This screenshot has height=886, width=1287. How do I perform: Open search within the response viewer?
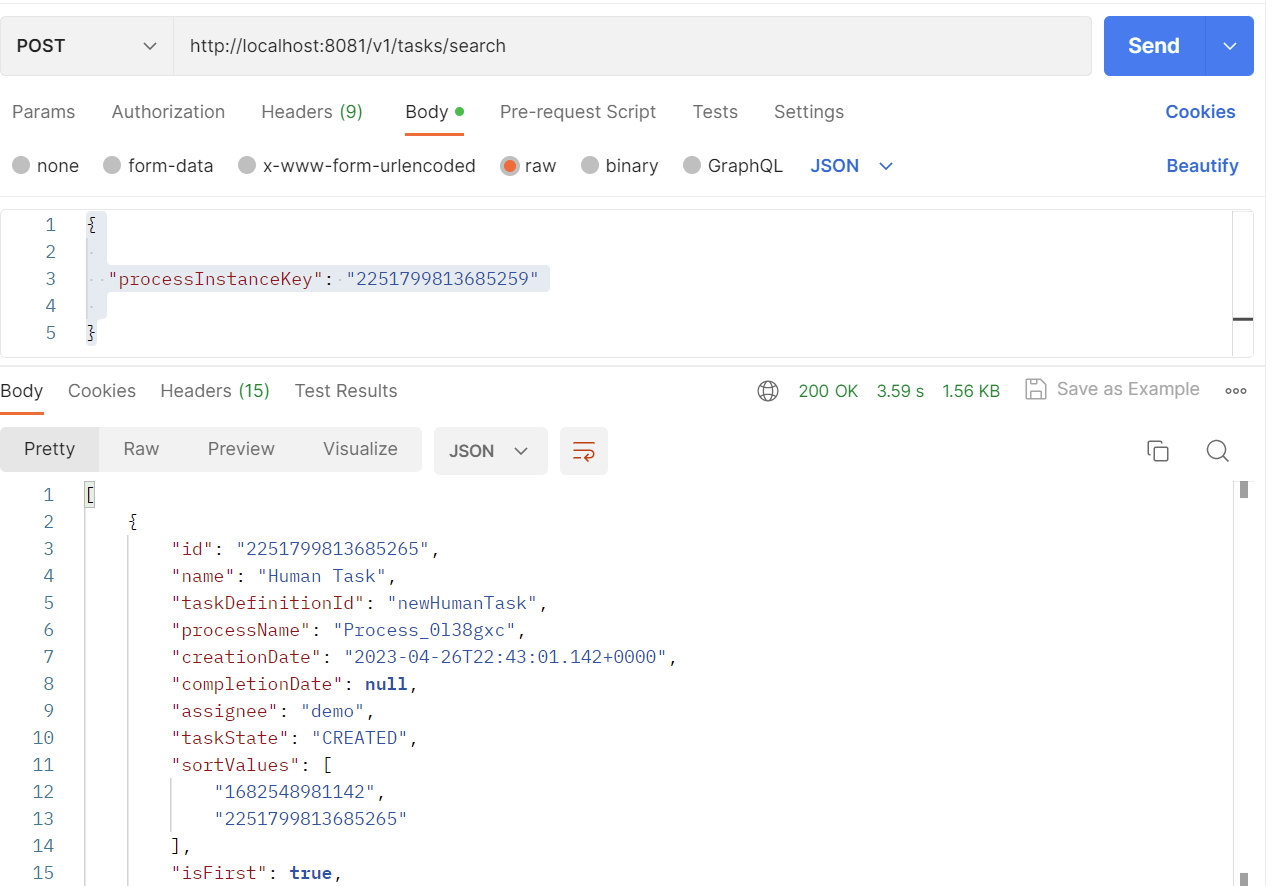click(1217, 451)
